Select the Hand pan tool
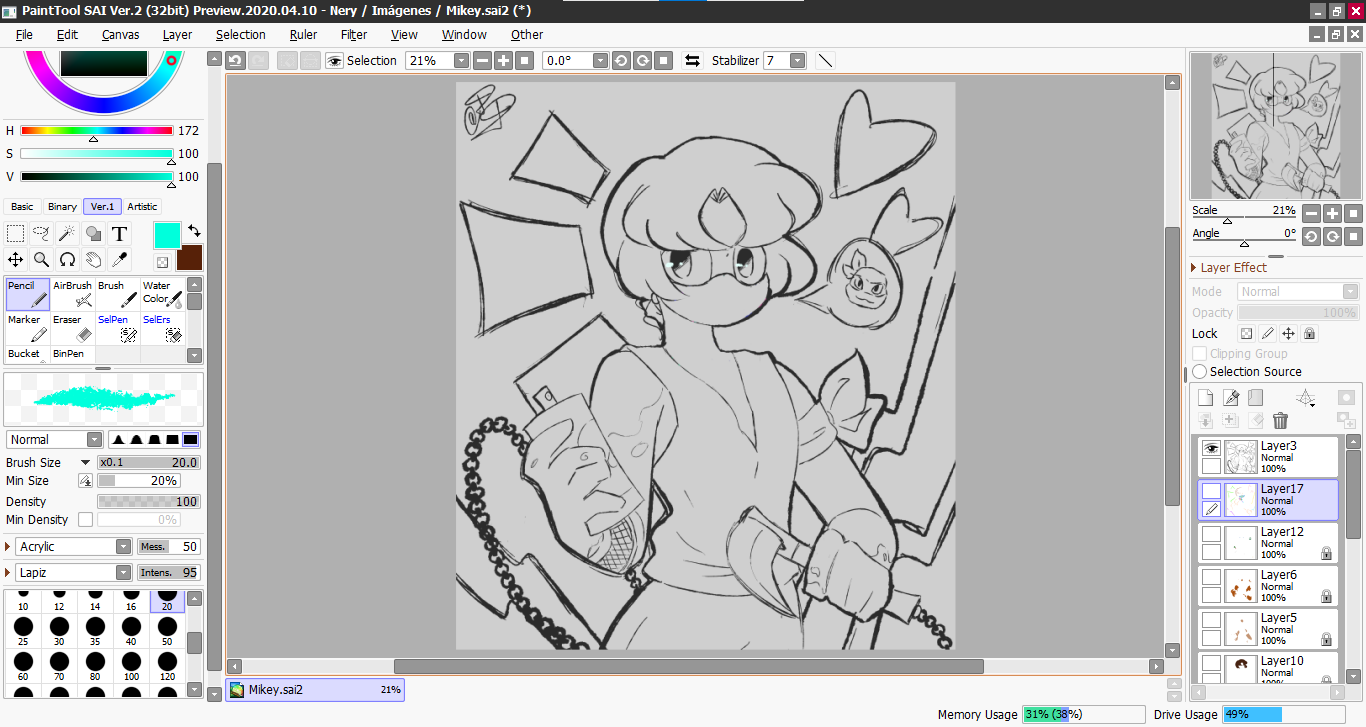 point(94,260)
